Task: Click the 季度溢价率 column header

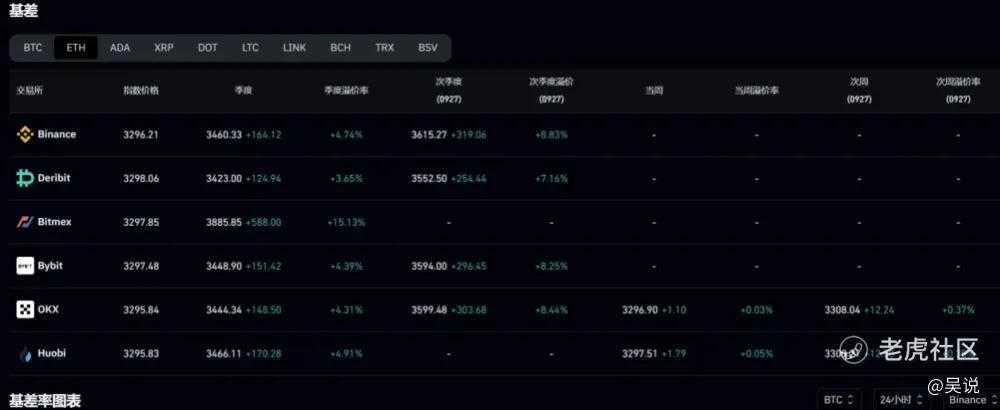Action: [346, 90]
